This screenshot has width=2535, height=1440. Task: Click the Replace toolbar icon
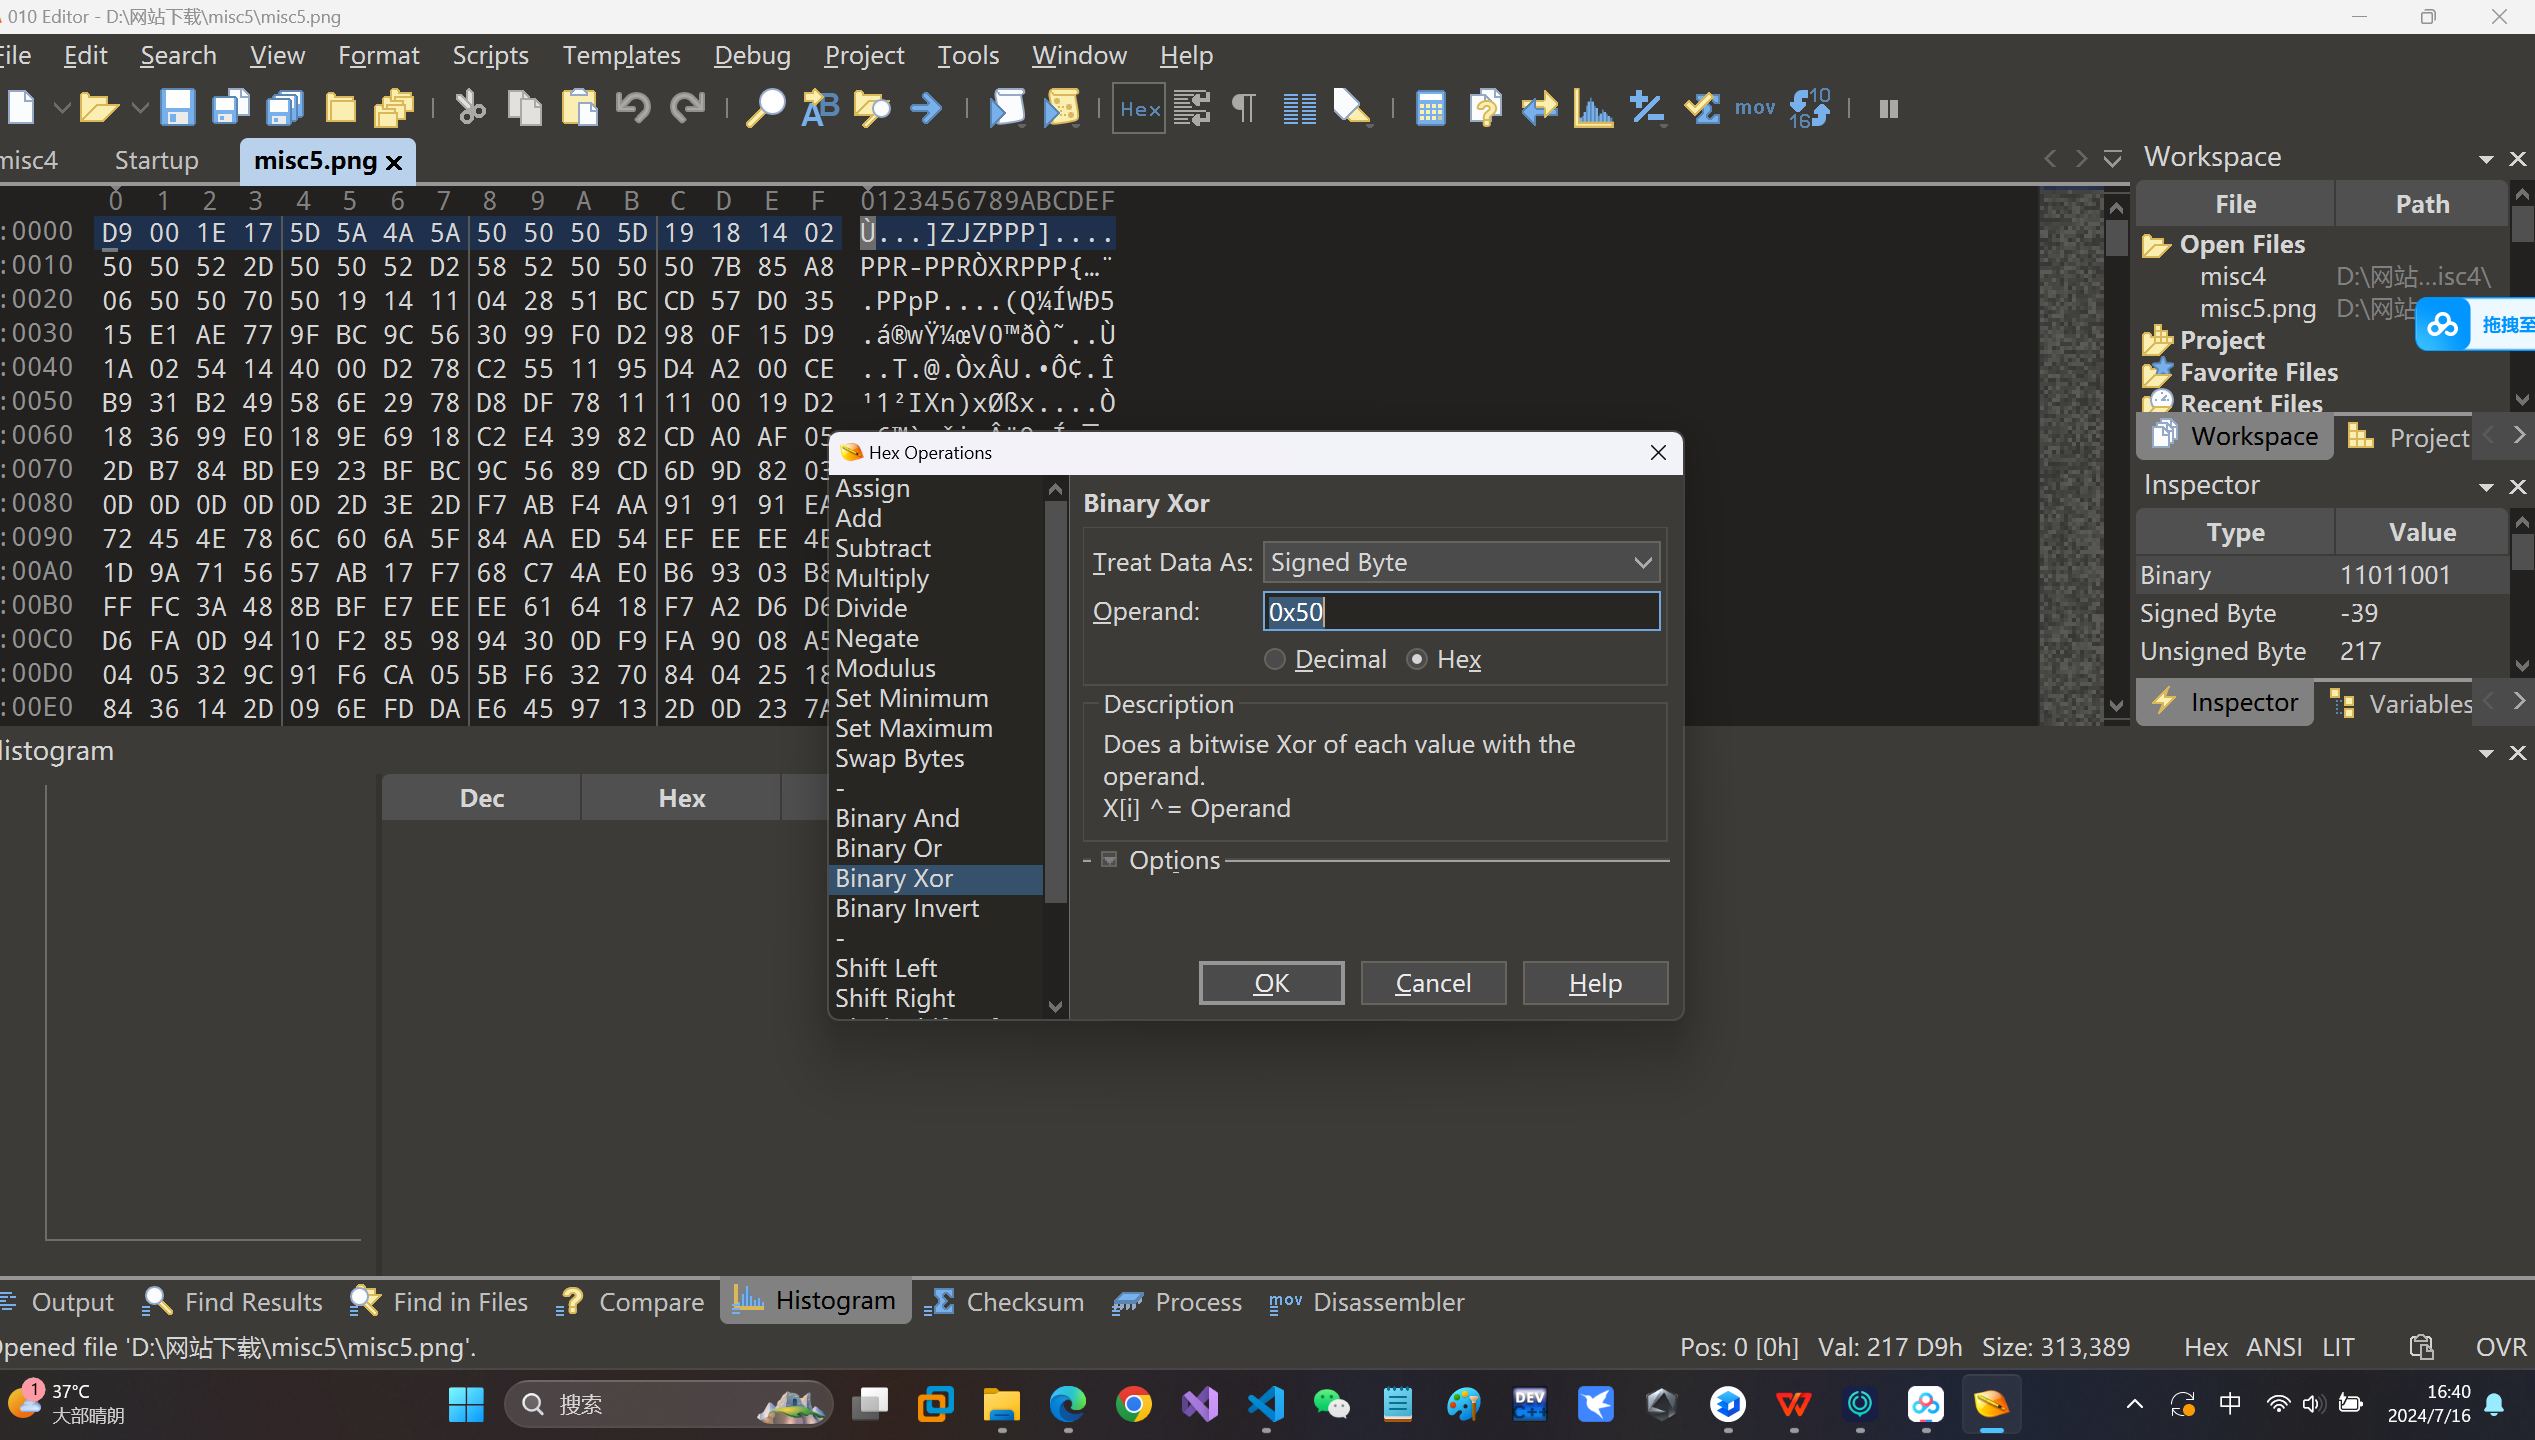coord(819,108)
